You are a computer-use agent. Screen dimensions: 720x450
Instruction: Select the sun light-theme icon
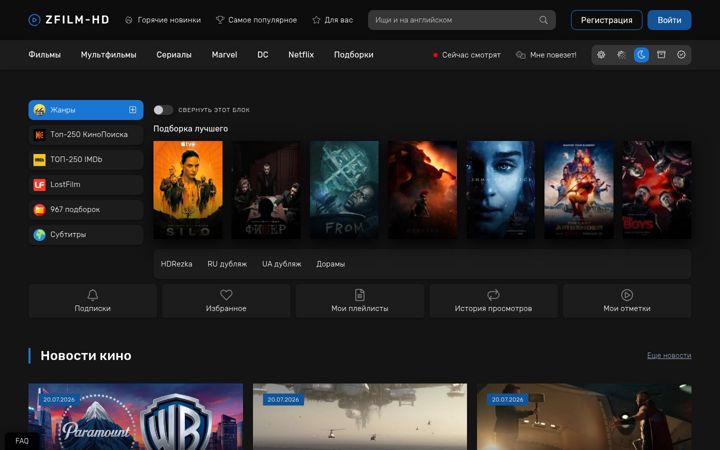[601, 55]
